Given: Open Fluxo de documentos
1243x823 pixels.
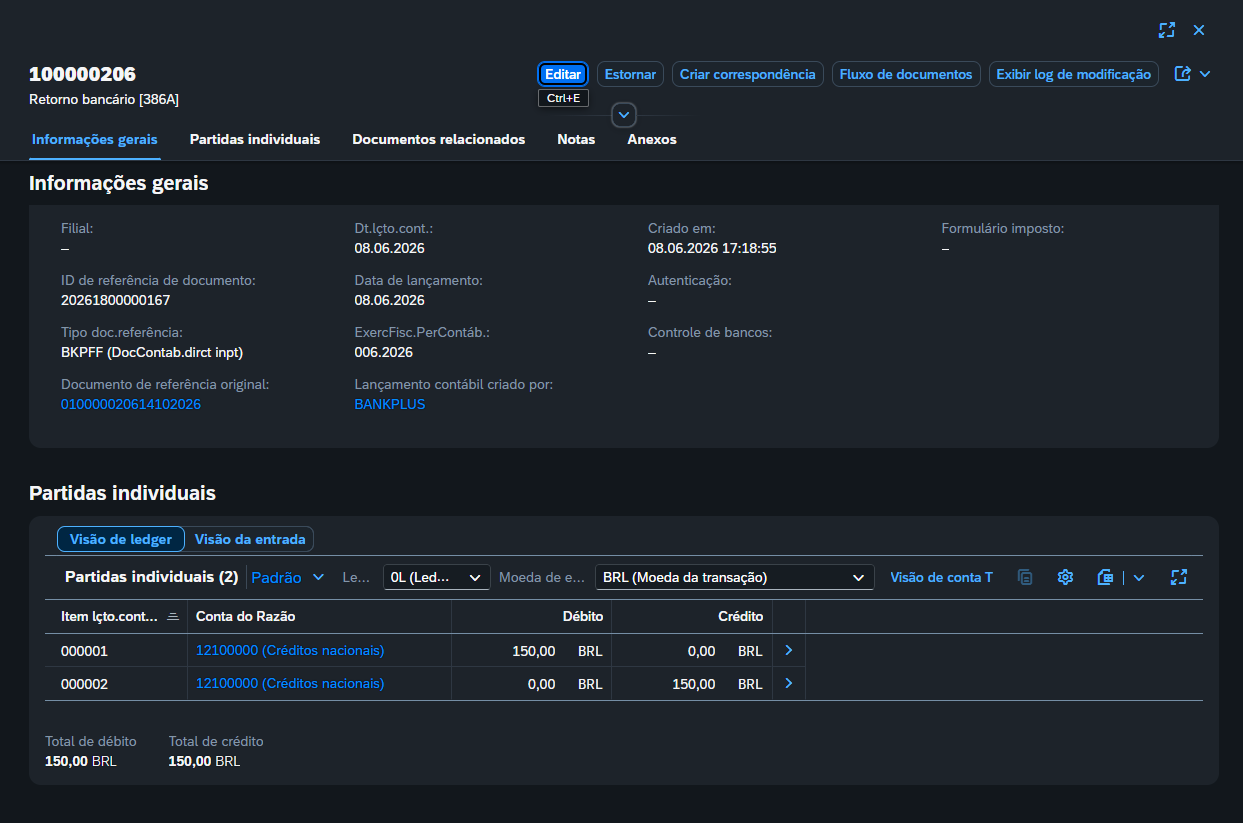Looking at the screenshot, I should 906,74.
